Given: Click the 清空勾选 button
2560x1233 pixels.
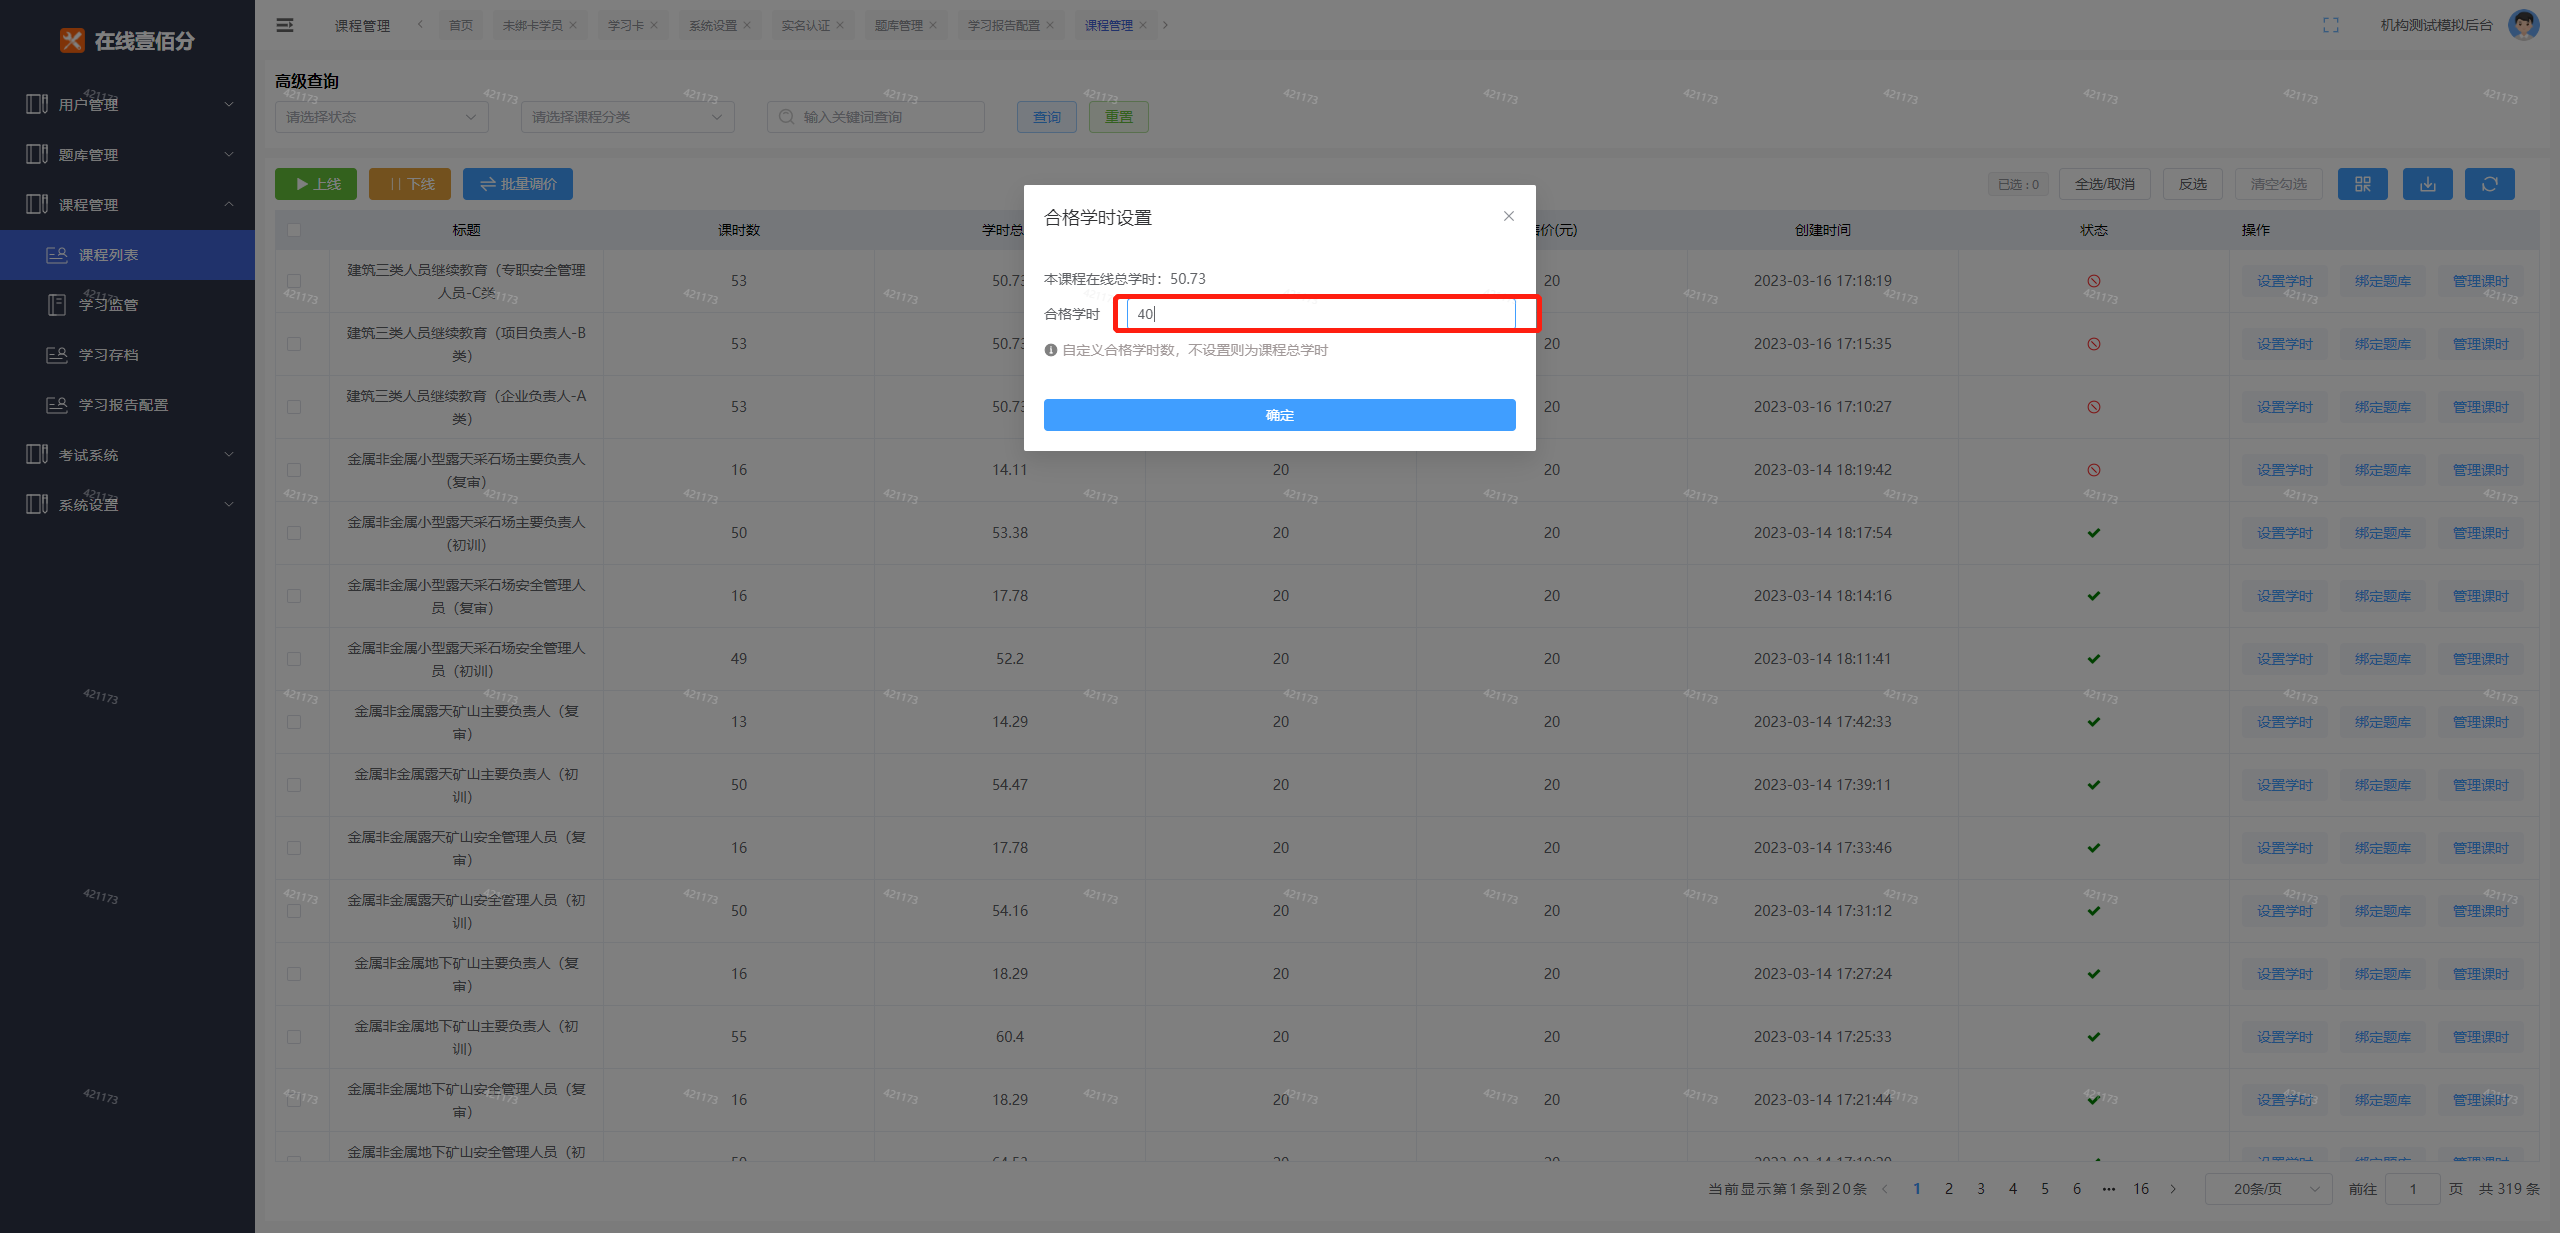Looking at the screenshot, I should coord(2278,184).
